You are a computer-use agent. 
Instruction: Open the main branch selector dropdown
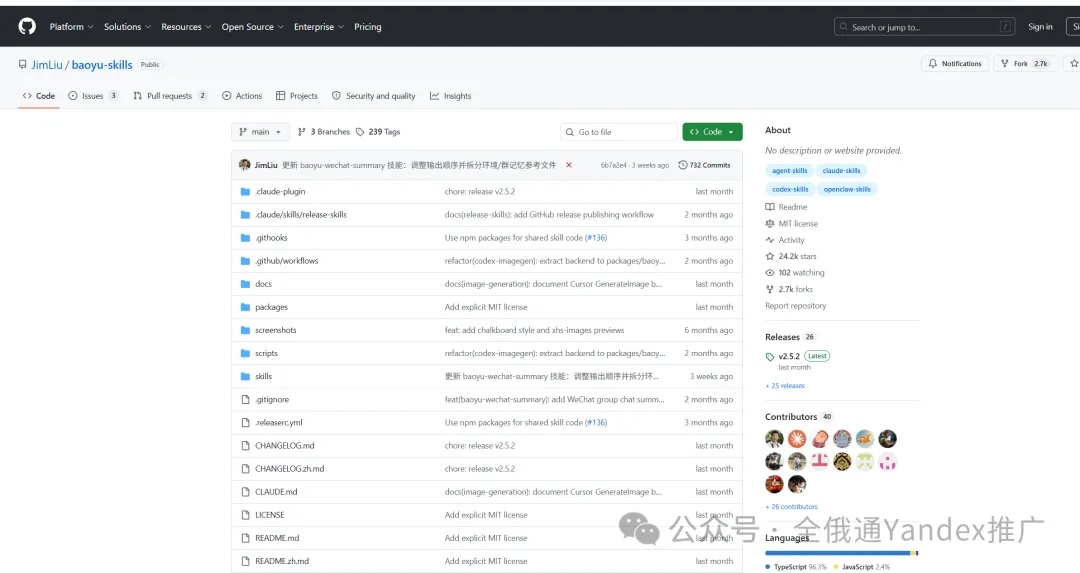click(260, 132)
